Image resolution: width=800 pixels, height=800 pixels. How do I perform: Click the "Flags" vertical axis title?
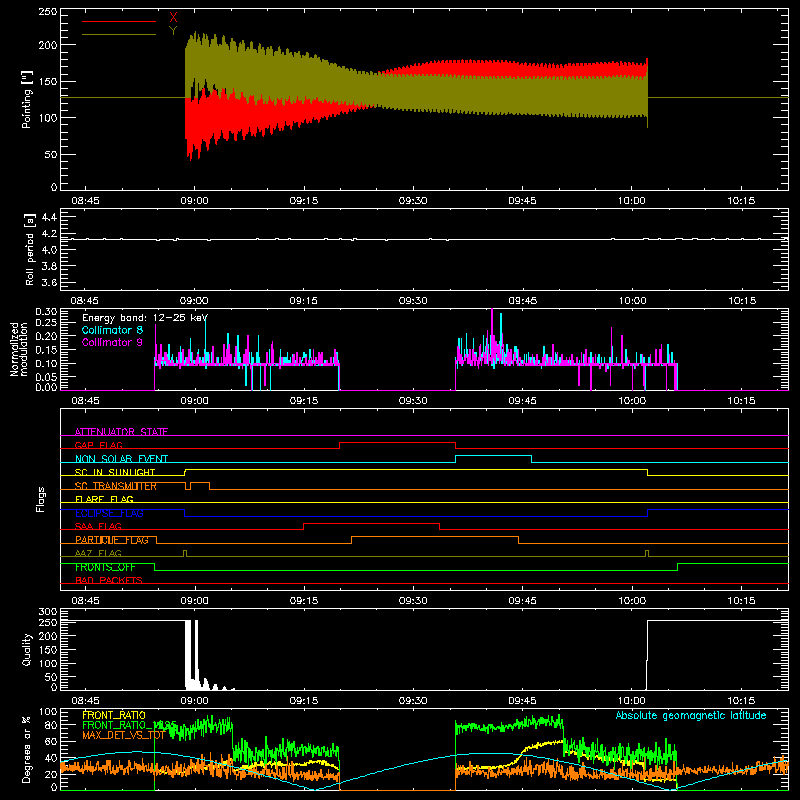[x=41, y=499]
